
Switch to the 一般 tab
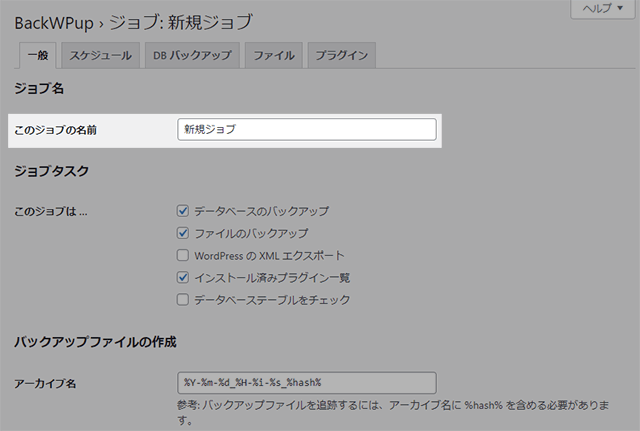pos(37,56)
